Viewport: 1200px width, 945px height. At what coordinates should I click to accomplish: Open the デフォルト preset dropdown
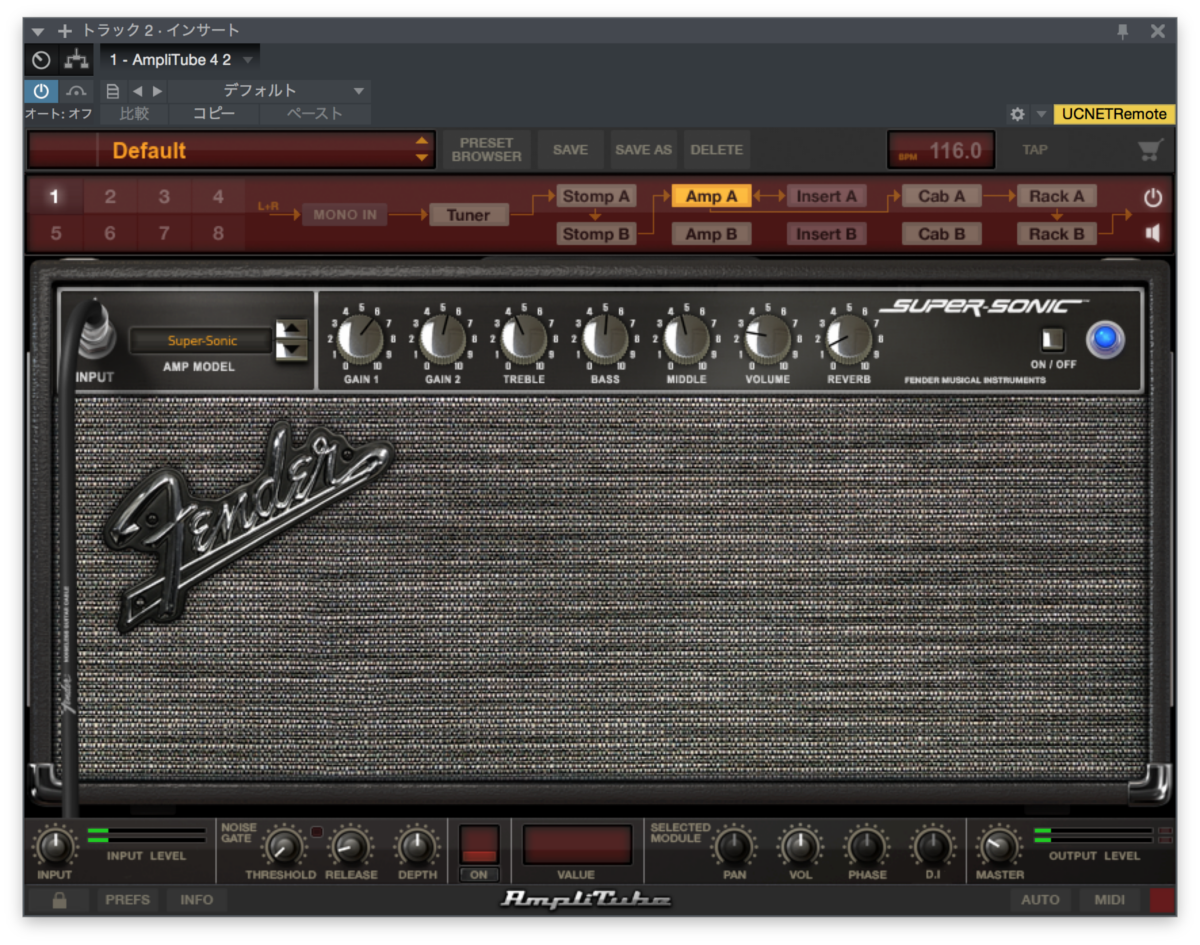[269, 91]
